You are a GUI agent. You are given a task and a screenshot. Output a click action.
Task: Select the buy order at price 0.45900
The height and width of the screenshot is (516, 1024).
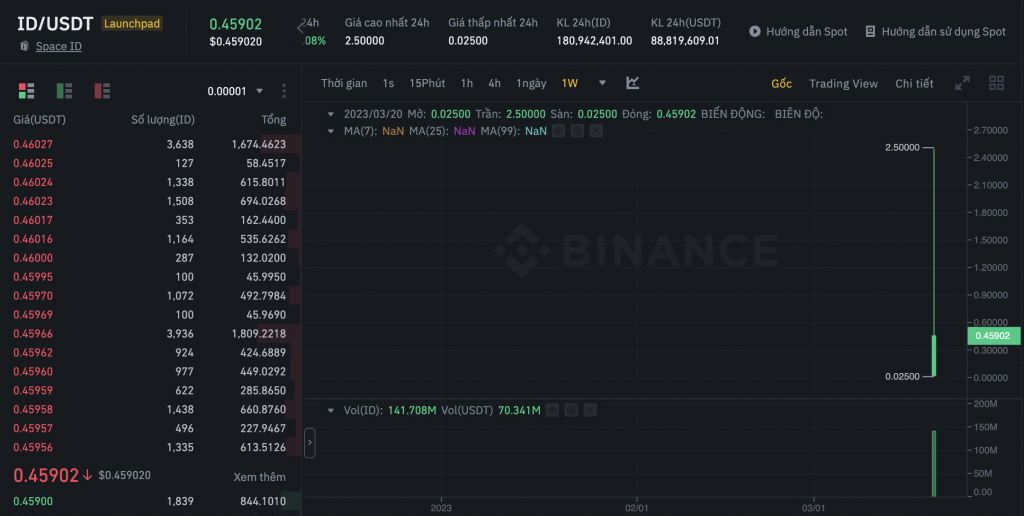coord(150,502)
